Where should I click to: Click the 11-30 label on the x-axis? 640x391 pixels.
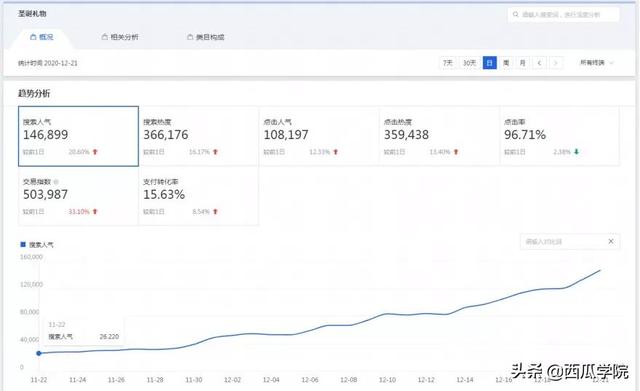tap(193, 380)
